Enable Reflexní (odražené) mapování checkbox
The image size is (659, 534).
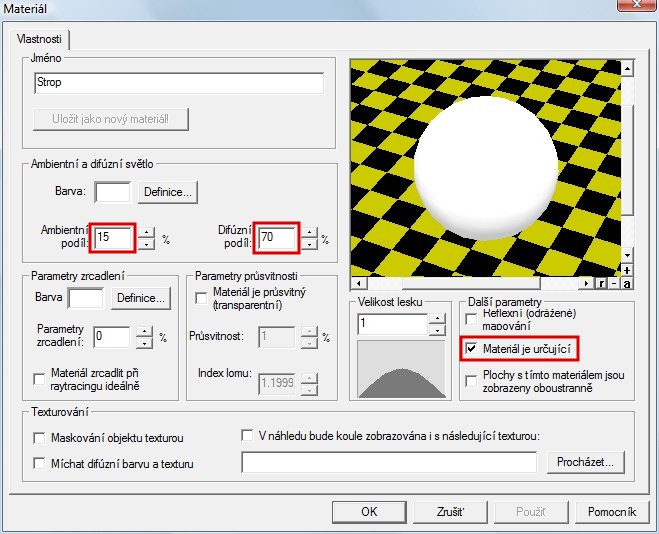[472, 319]
